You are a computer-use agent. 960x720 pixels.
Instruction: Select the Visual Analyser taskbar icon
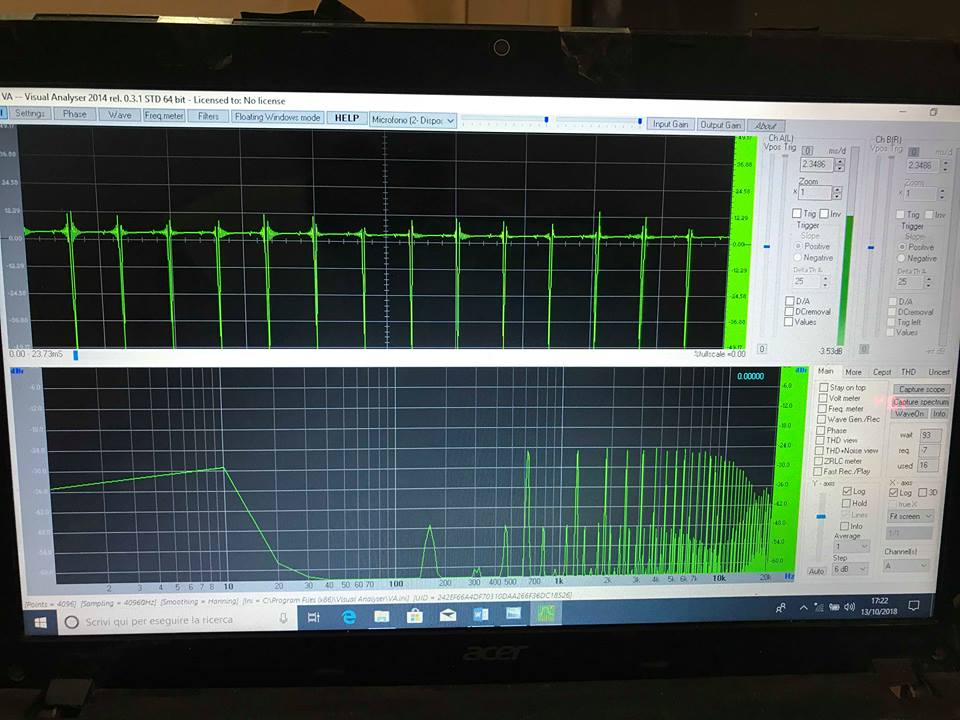coord(546,613)
